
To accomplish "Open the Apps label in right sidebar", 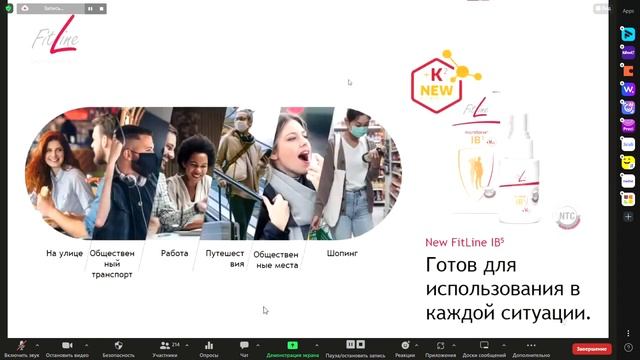I will [628, 11].
